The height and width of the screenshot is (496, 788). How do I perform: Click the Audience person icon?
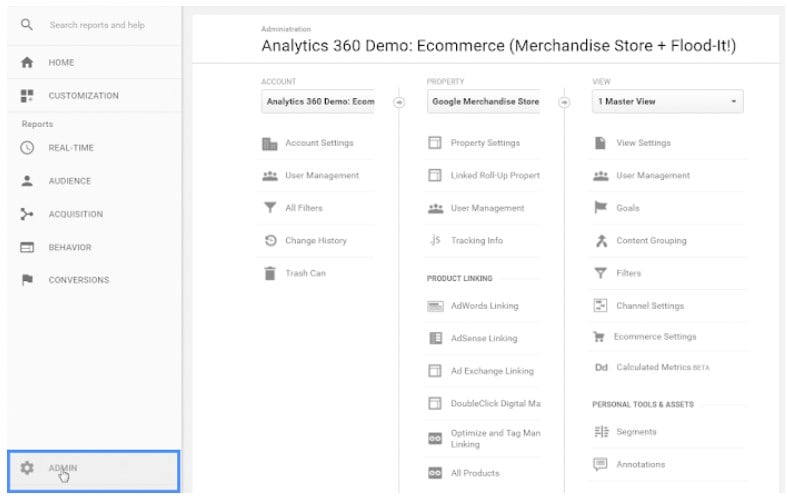point(27,181)
